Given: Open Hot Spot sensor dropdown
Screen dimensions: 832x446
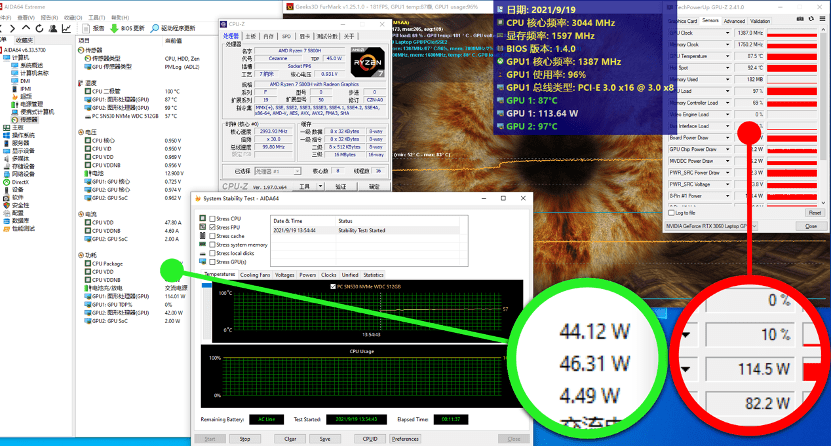Looking at the screenshot, I should 727,68.
